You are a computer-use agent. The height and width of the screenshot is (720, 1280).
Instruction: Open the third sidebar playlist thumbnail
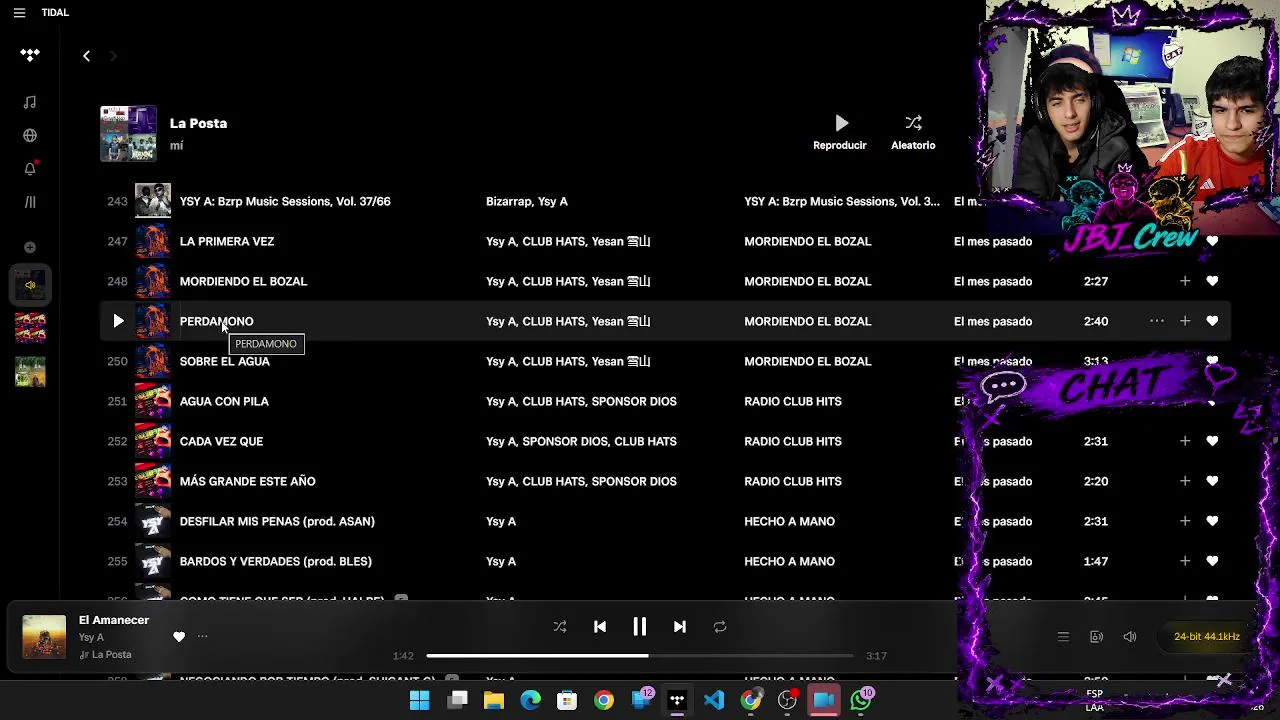click(x=30, y=371)
